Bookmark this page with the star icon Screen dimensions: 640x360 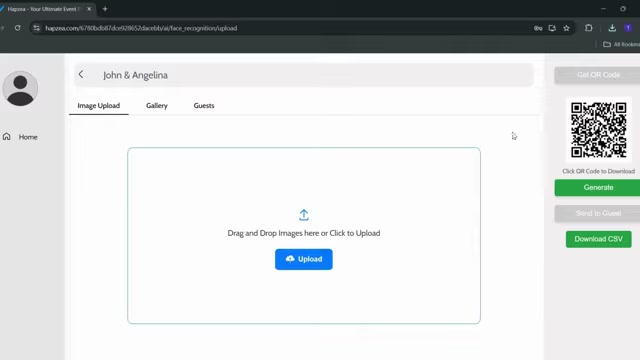click(x=567, y=28)
